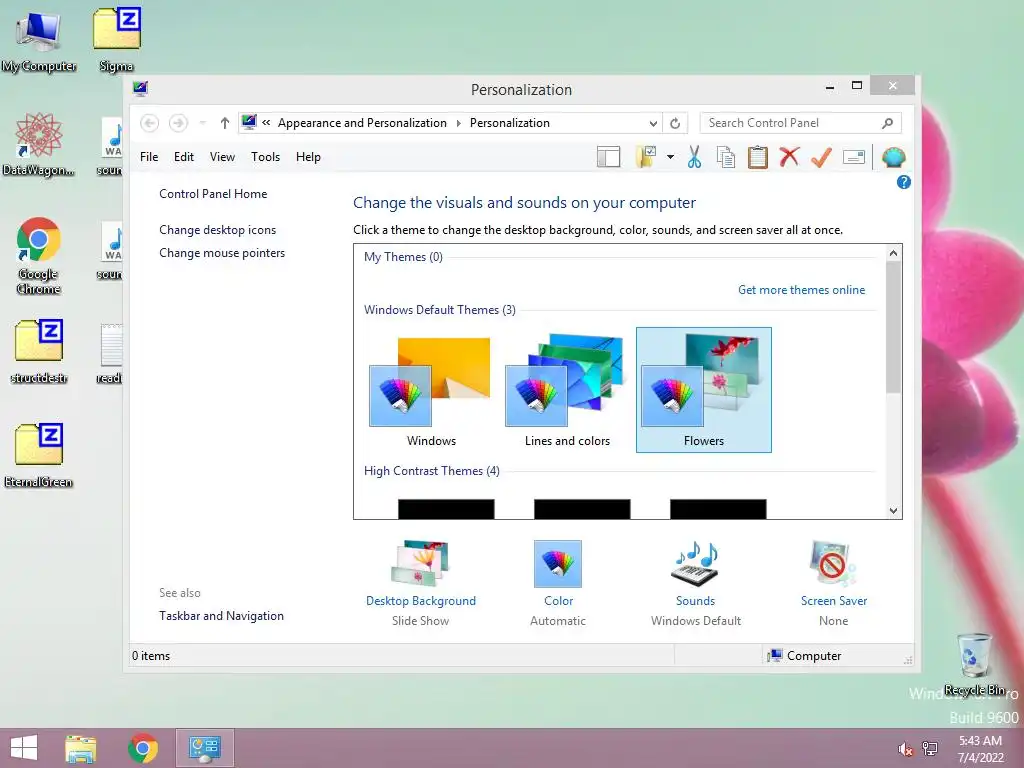The image size is (1024, 768).
Task: Open the Color settings swatch icon
Action: [x=558, y=564]
